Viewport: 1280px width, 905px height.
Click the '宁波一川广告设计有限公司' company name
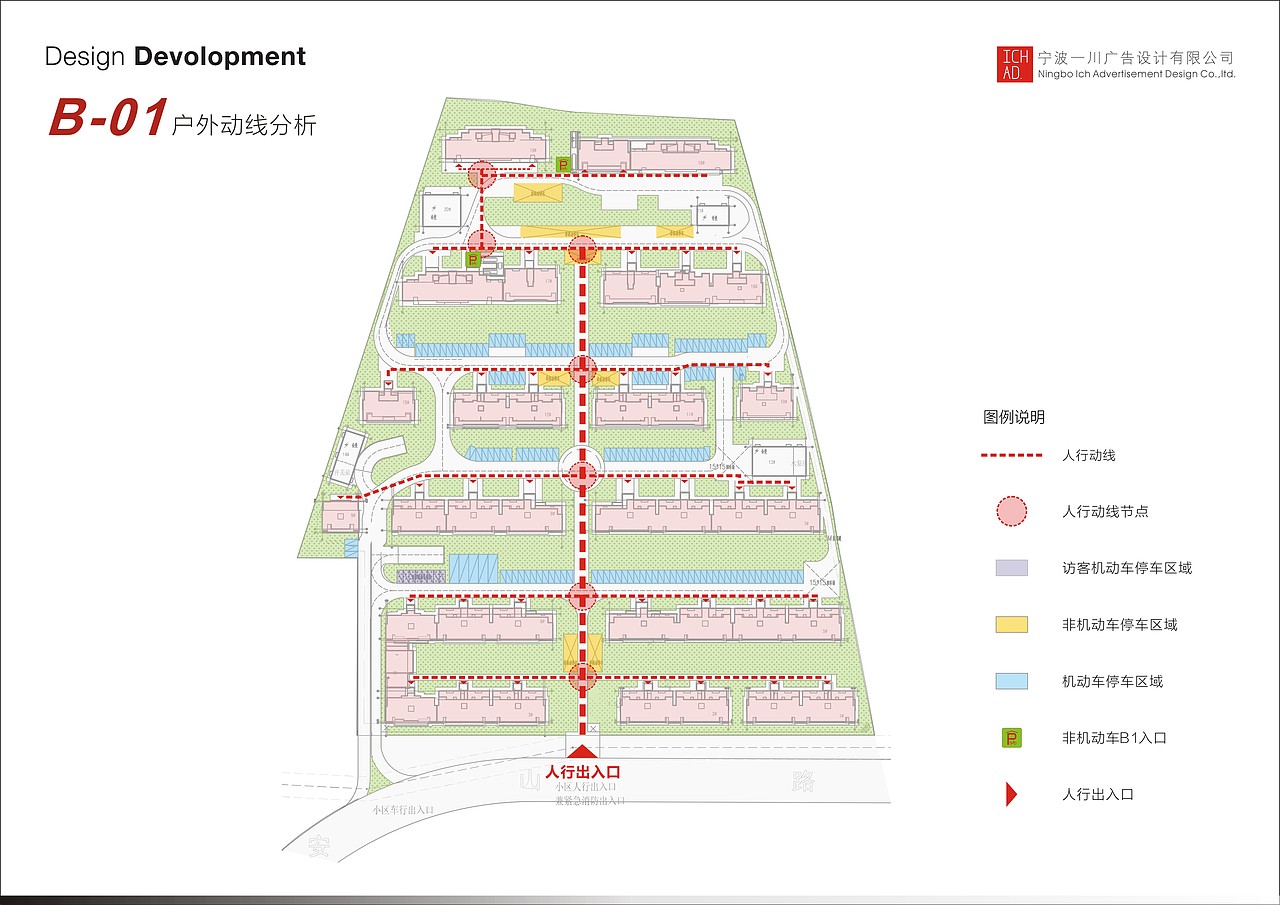pos(1136,57)
